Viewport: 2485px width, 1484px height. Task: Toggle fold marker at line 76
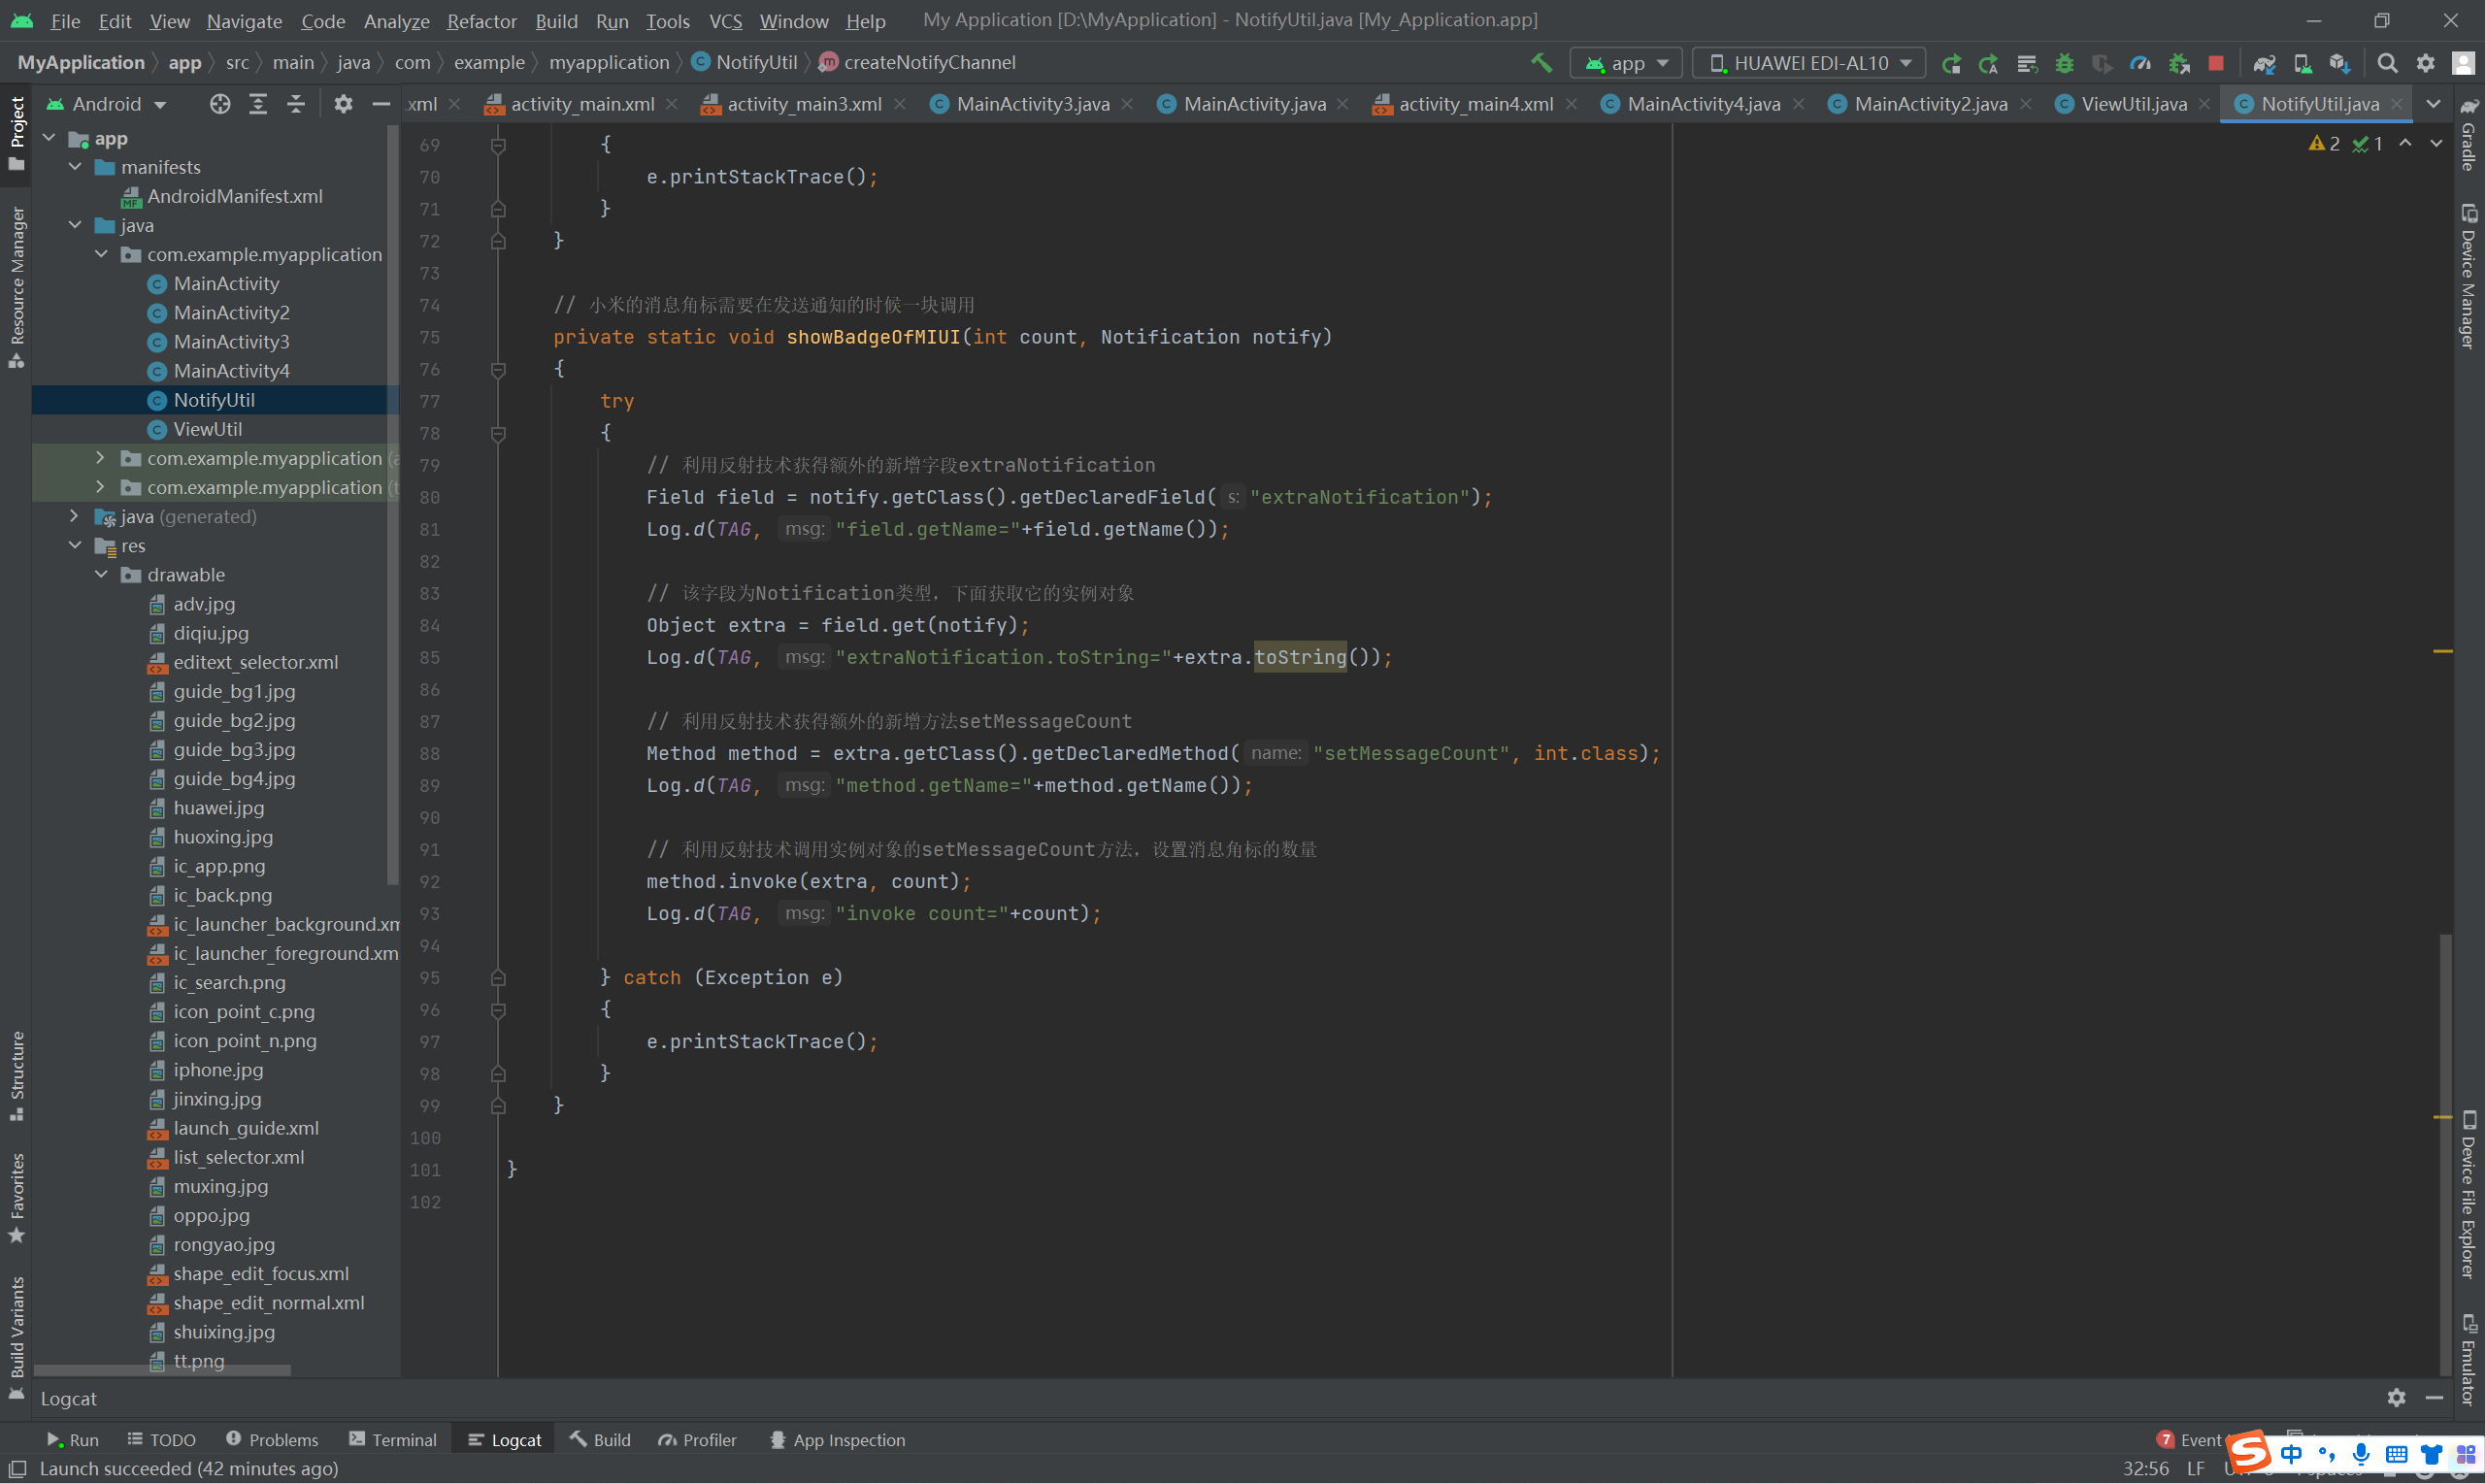[x=498, y=370]
